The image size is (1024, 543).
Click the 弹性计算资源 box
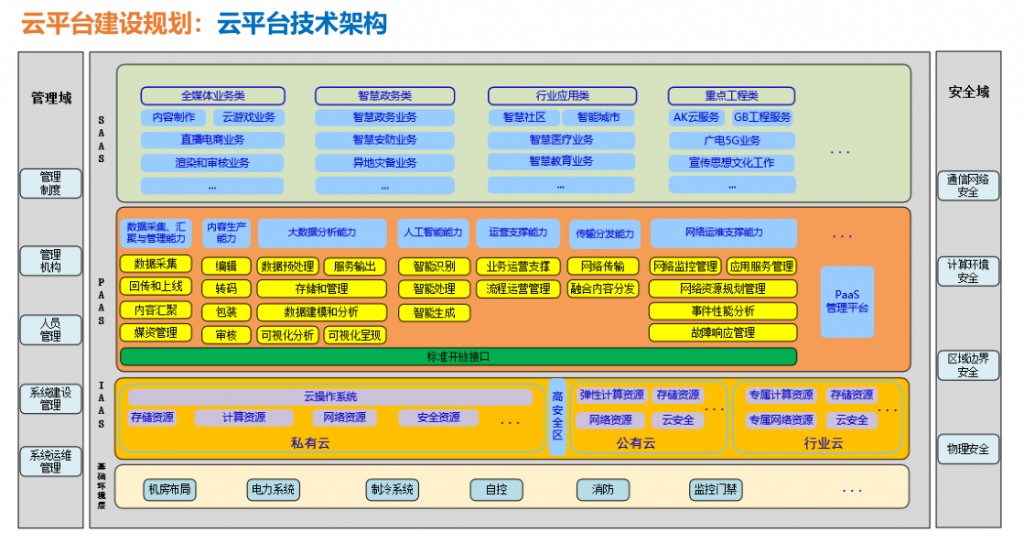[x=612, y=395]
